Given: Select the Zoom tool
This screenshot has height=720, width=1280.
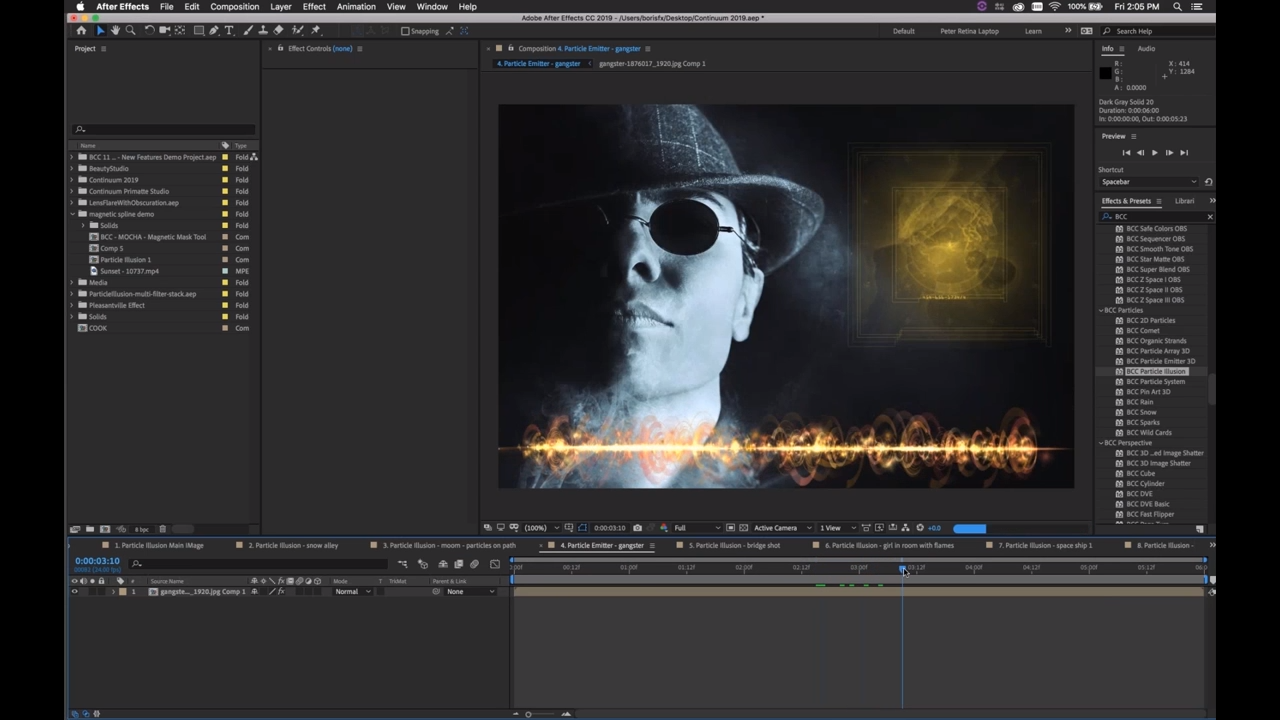Looking at the screenshot, I should [x=129, y=31].
